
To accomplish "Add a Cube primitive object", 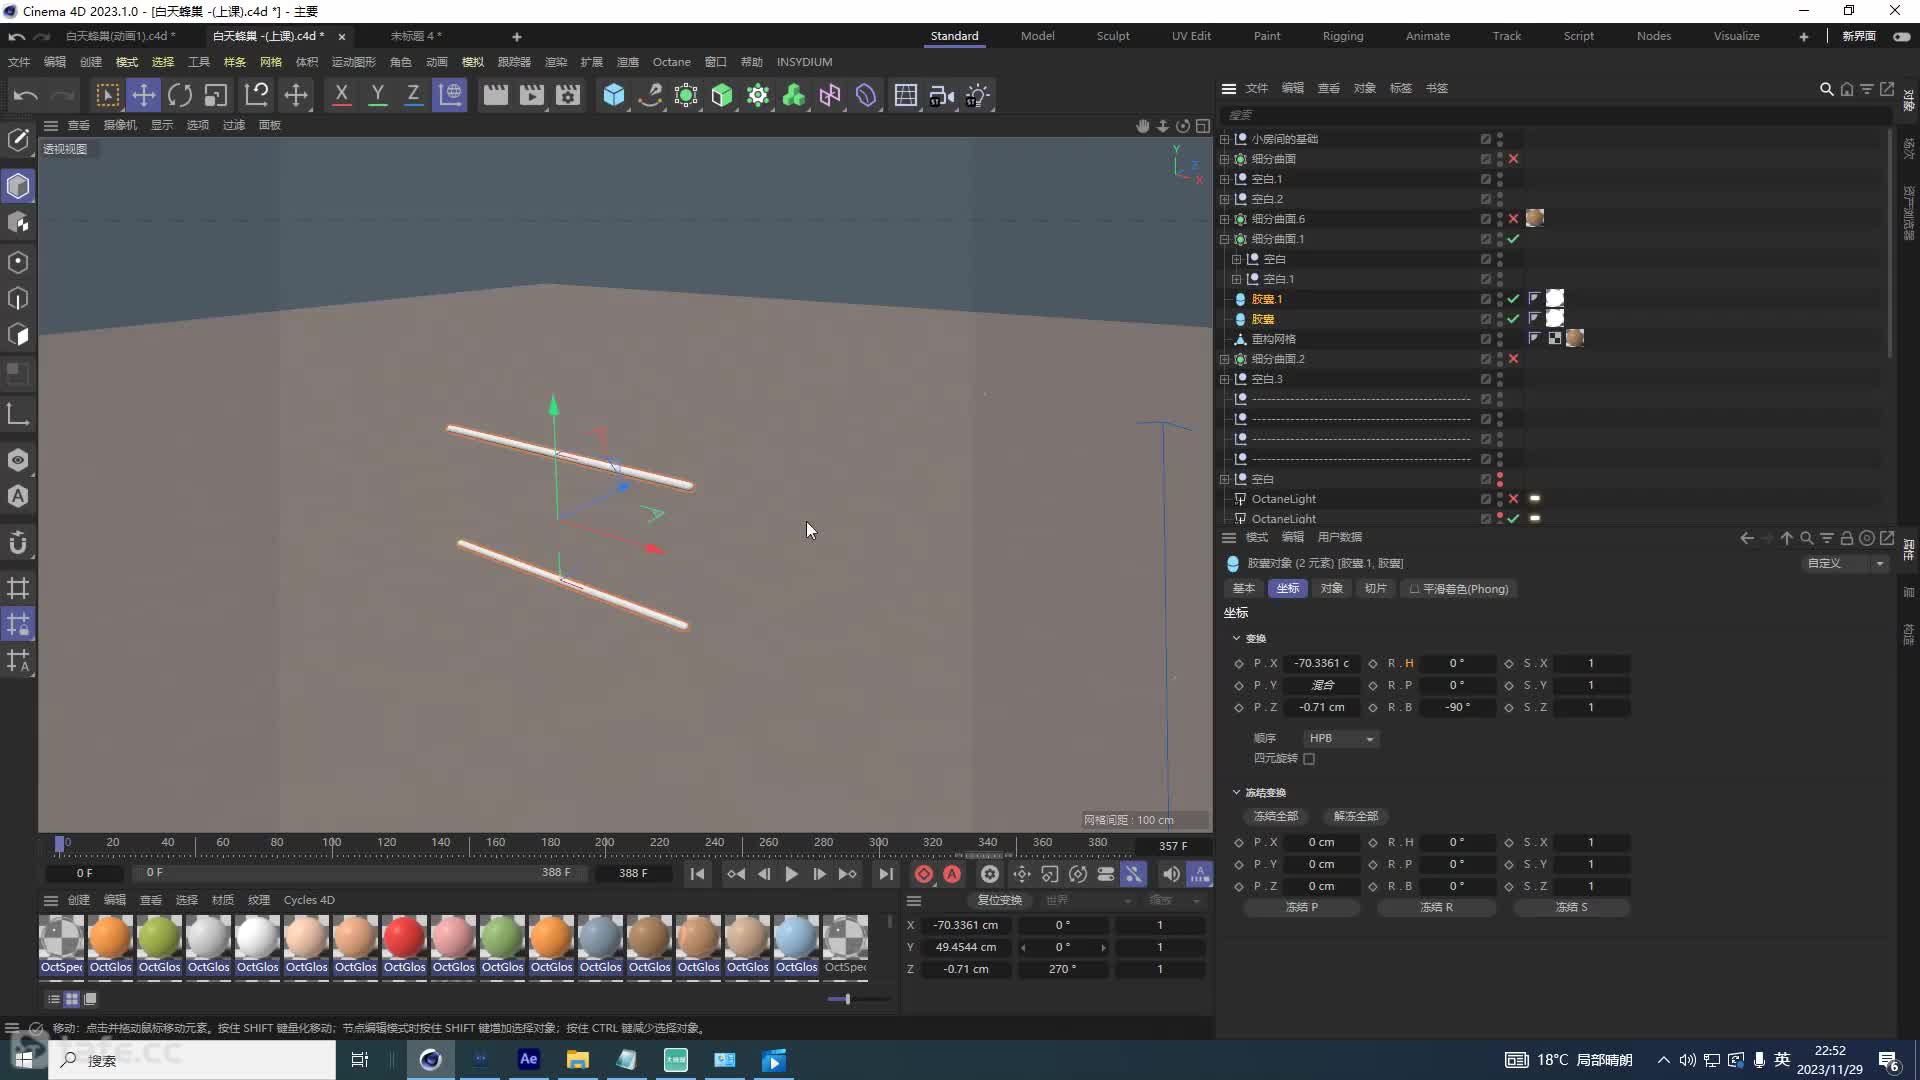I will tap(614, 95).
